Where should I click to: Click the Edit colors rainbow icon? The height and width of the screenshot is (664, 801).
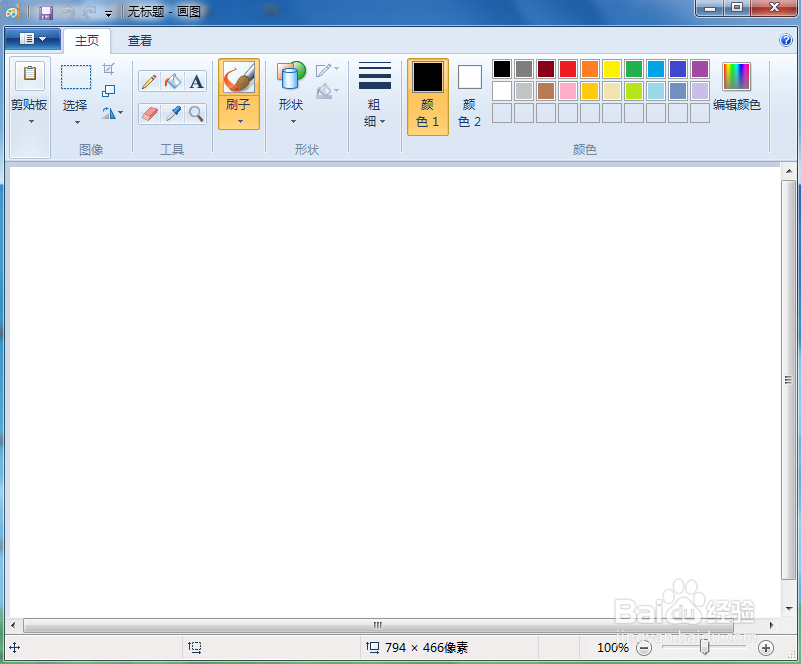[736, 77]
